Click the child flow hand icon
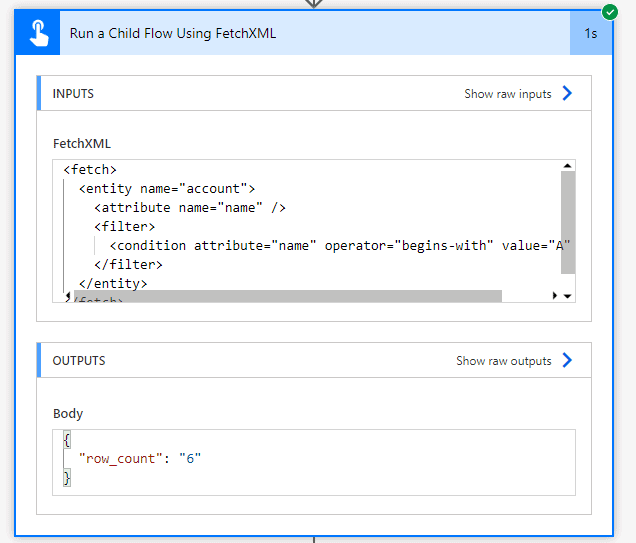 click(x=38, y=34)
